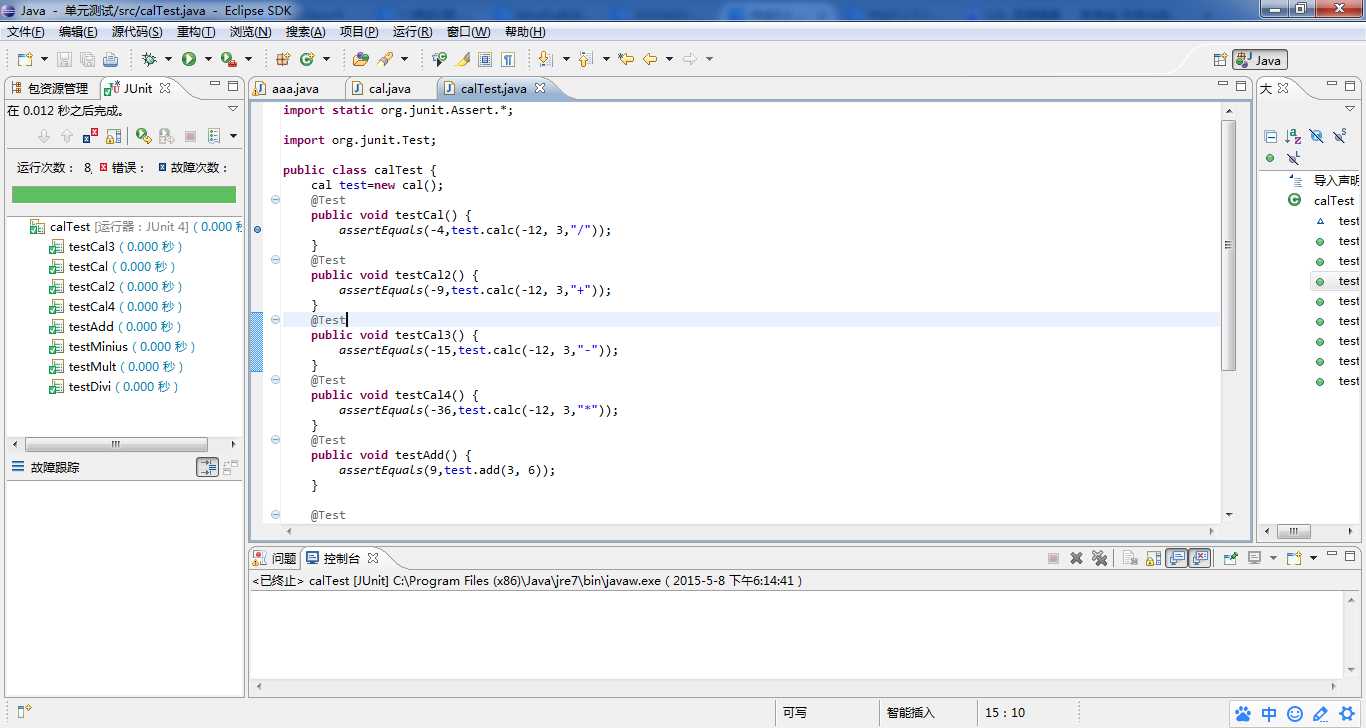The image size is (1366, 728).
Task: Switch to 问题 tab
Action: pyautogui.click(x=275, y=558)
